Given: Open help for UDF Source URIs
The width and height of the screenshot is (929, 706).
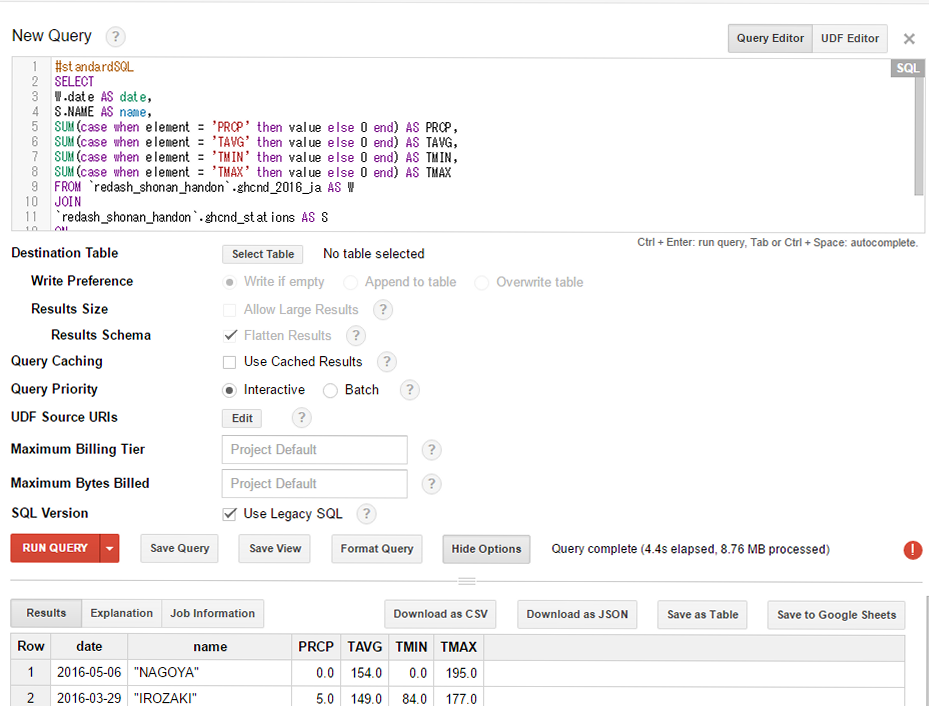Looking at the screenshot, I should (302, 418).
